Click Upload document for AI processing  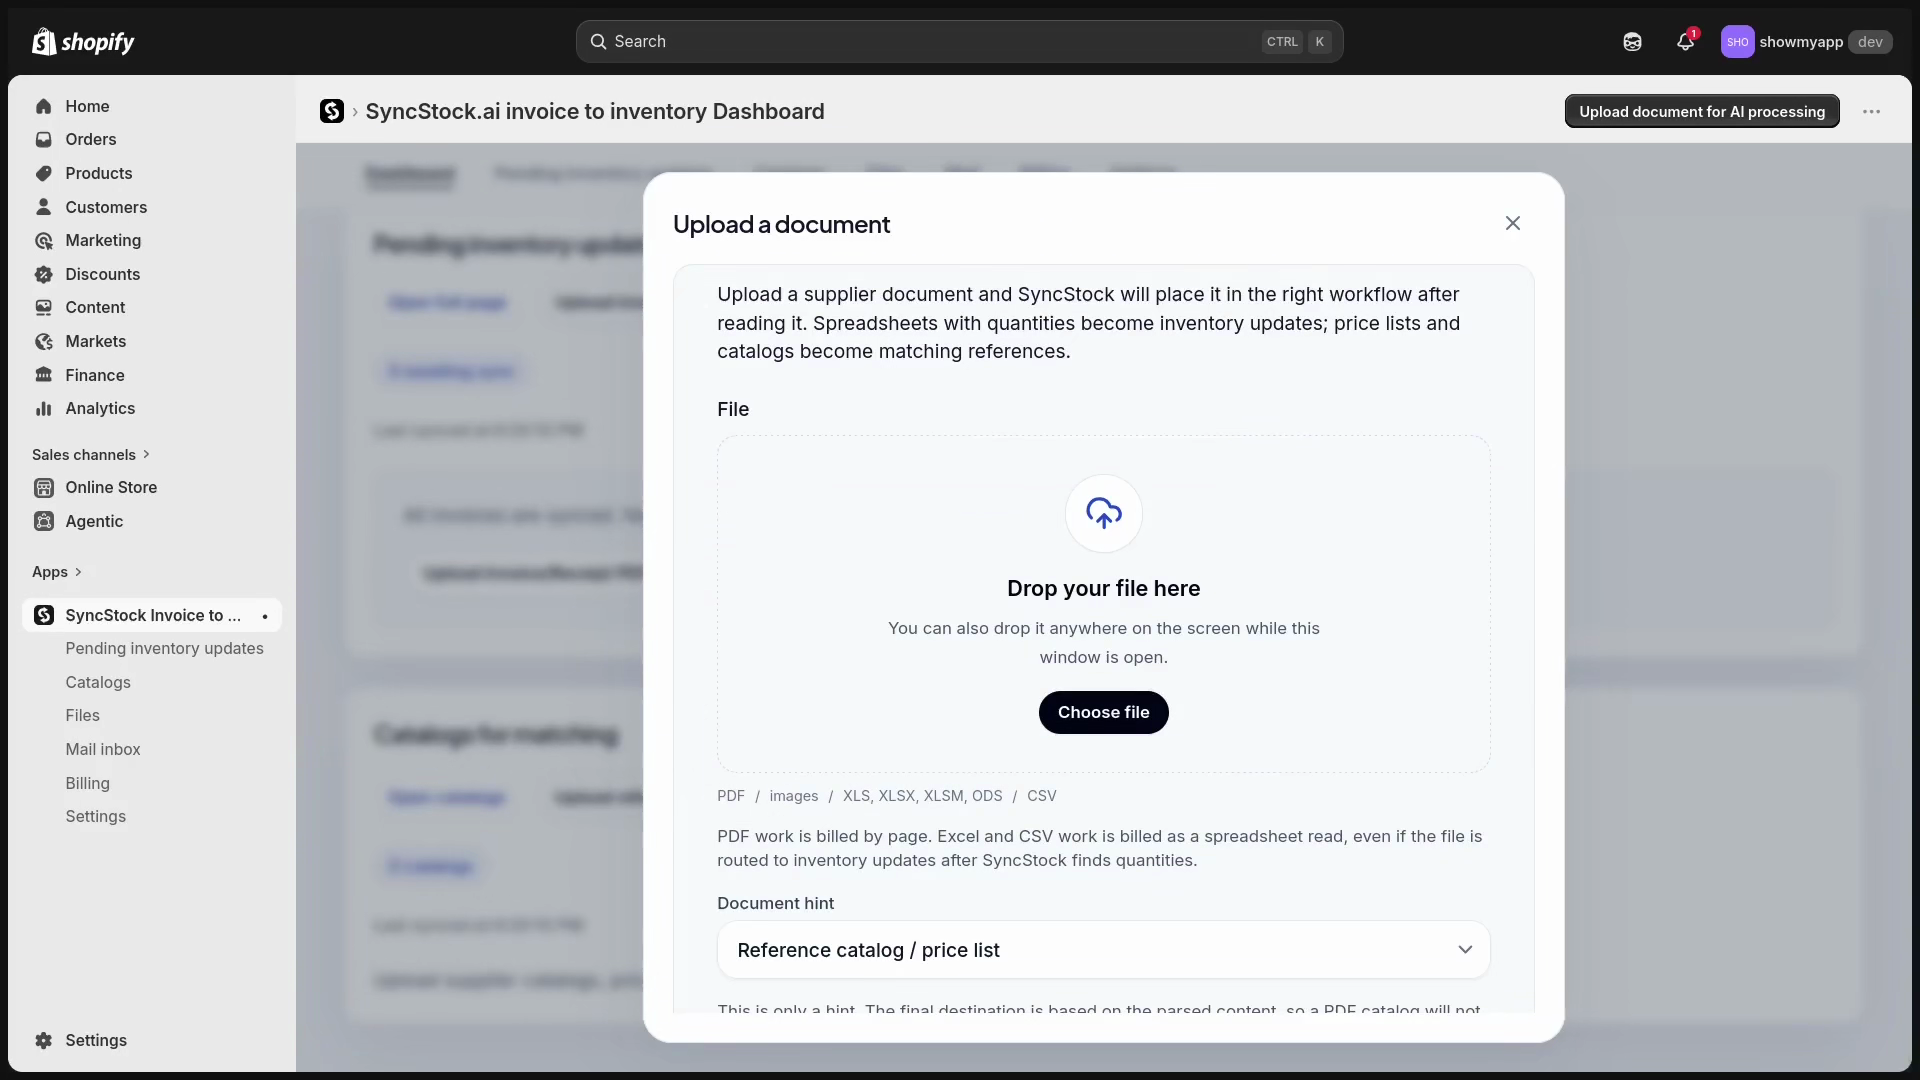tap(1702, 112)
